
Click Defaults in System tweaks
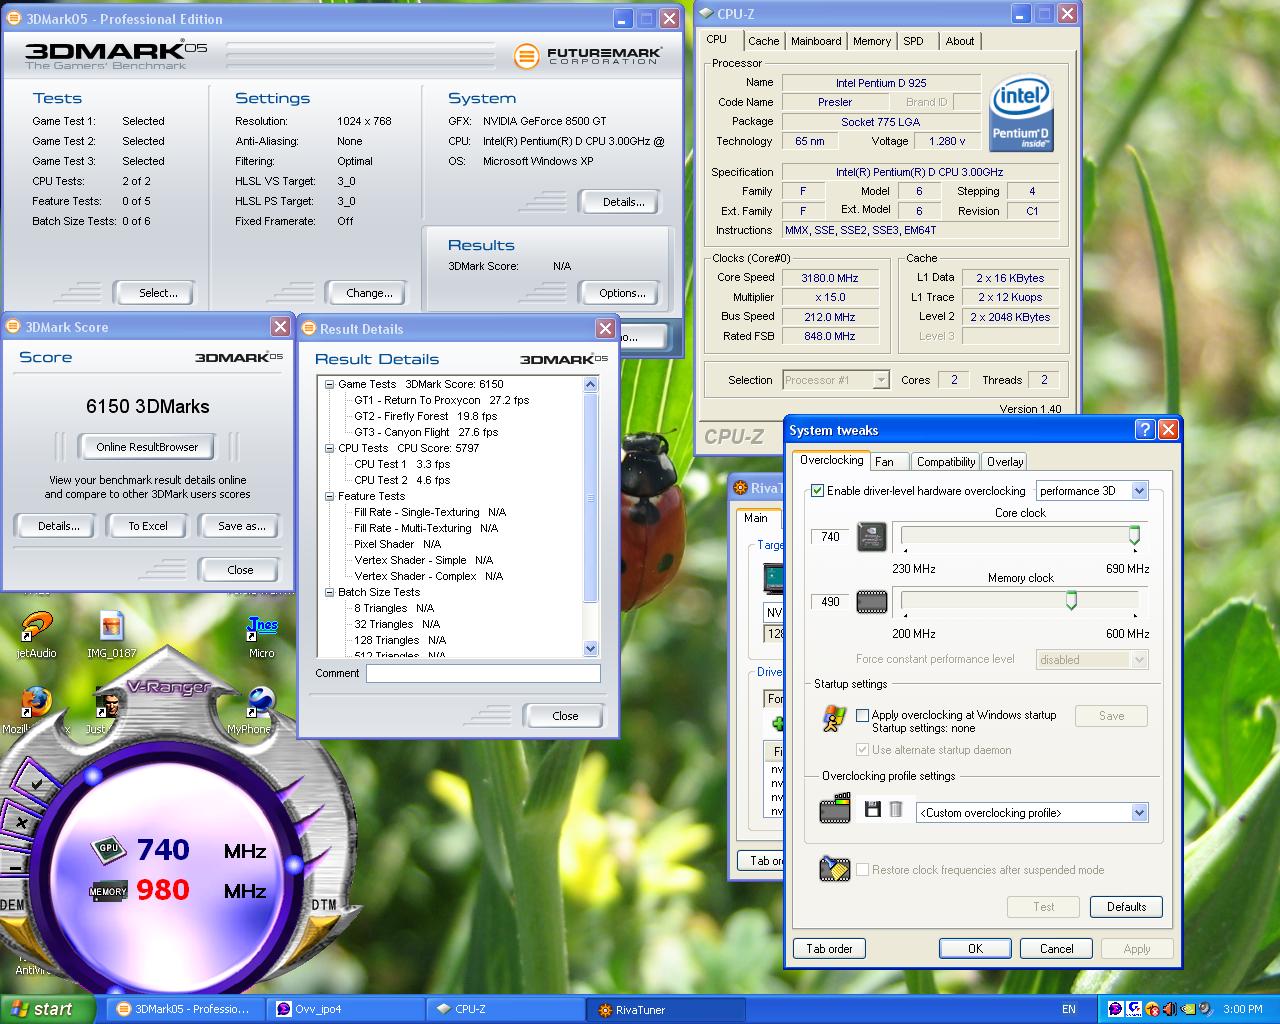[x=1126, y=907]
